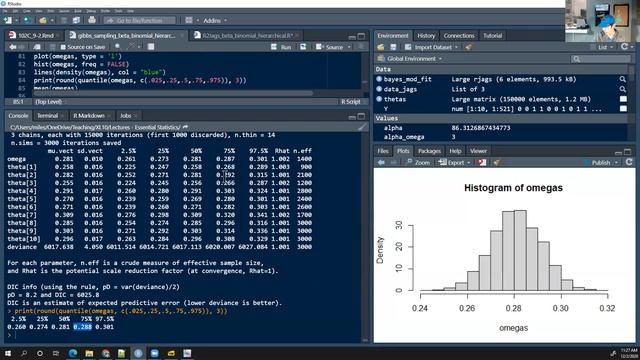This screenshot has width=640, height=360.
Task: Save the current document using the disk icon
Action: click(x=64, y=20)
